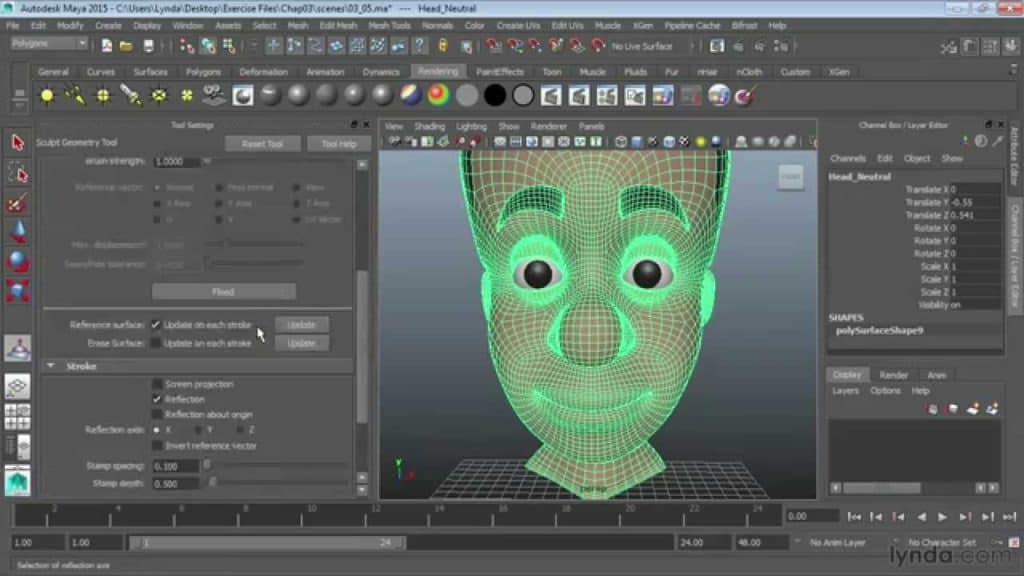The height and width of the screenshot is (576, 1024).
Task: Open the Layers menu in Layer Editor
Action: click(845, 391)
